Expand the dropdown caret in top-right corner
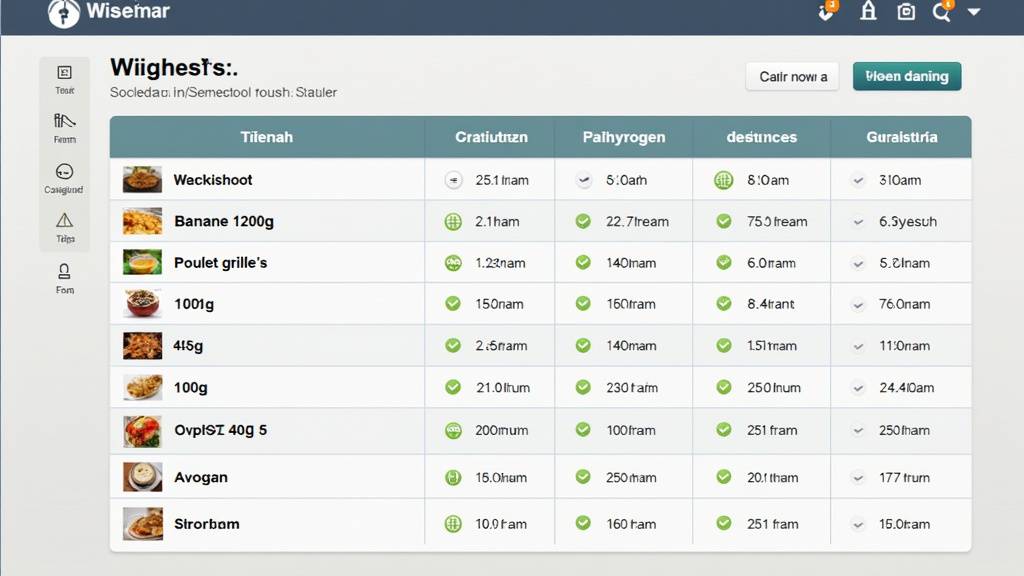Viewport: 1024px width, 576px height. click(974, 12)
